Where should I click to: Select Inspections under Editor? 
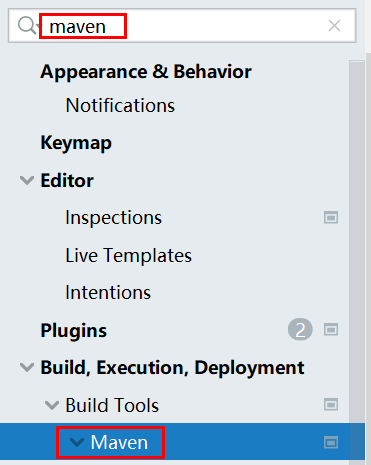coord(113,218)
